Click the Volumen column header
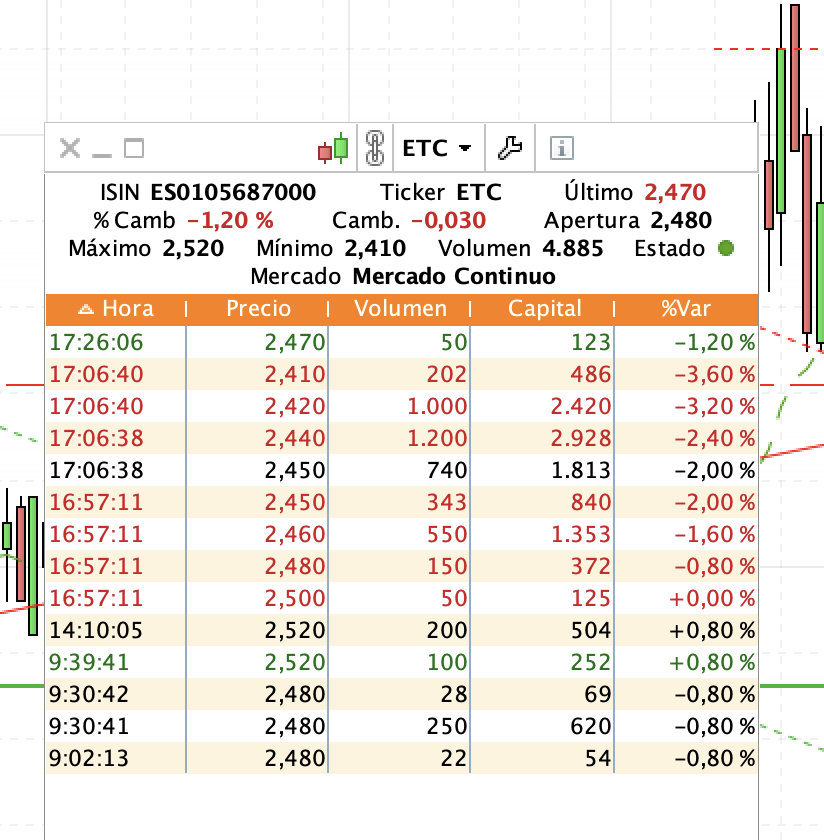824x840 pixels. 400,309
